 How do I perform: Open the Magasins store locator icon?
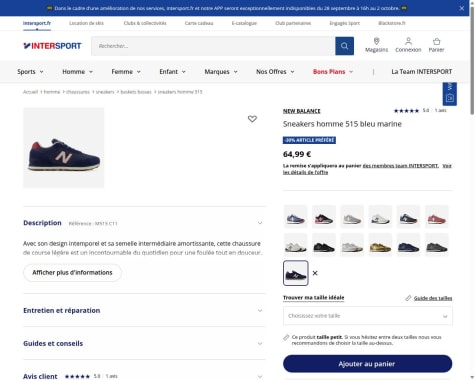376,45
